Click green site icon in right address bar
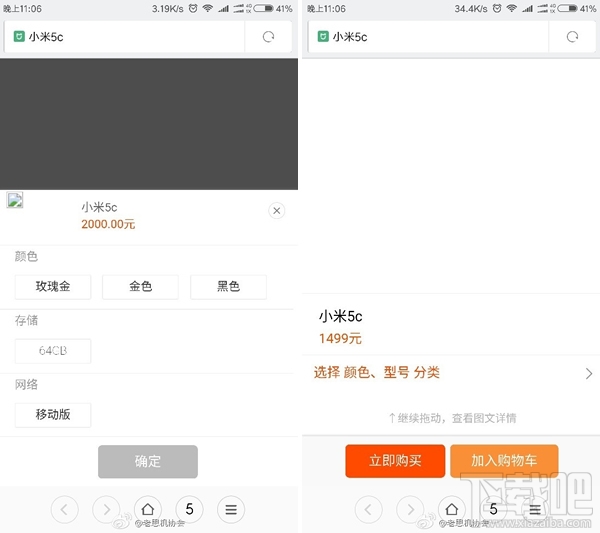Image resolution: width=600 pixels, height=533 pixels. click(323, 36)
